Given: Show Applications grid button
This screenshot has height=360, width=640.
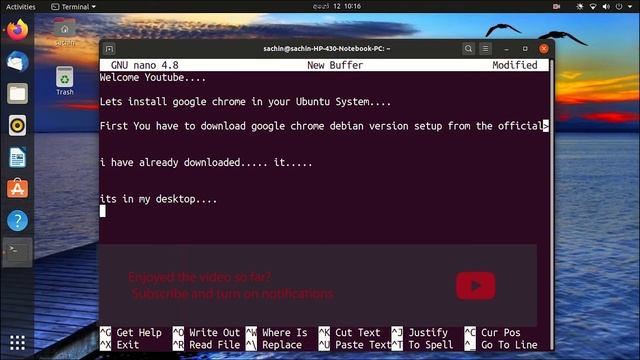Looking at the screenshot, I should [17, 342].
